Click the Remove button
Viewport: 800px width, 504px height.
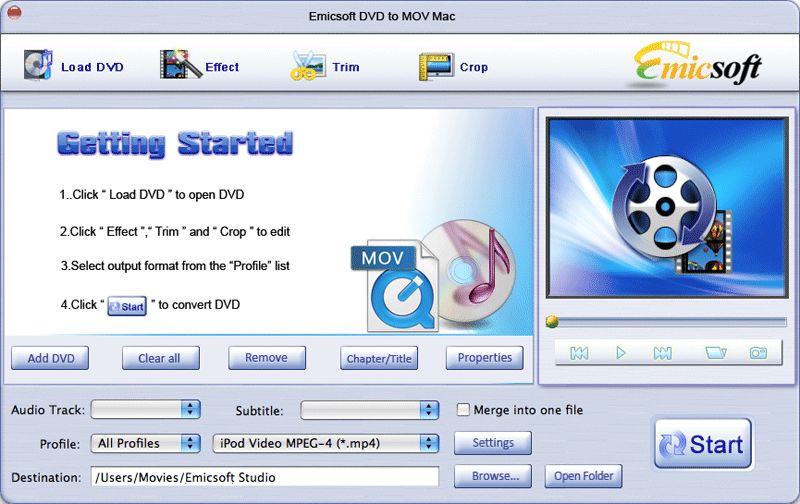coord(267,358)
